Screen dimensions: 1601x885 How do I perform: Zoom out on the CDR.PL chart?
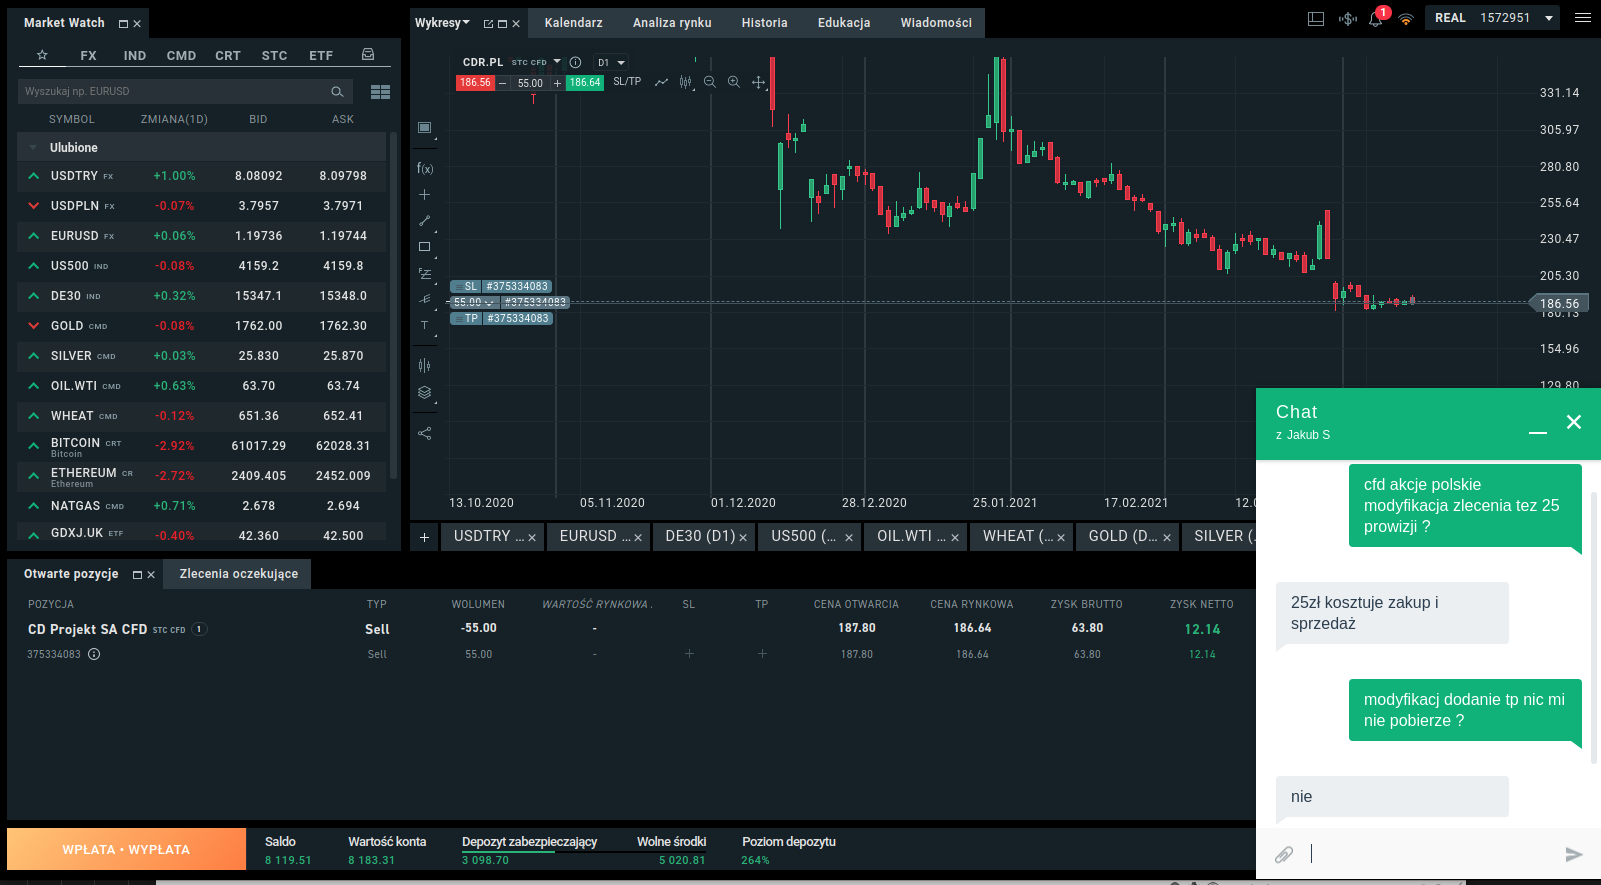[x=710, y=82]
